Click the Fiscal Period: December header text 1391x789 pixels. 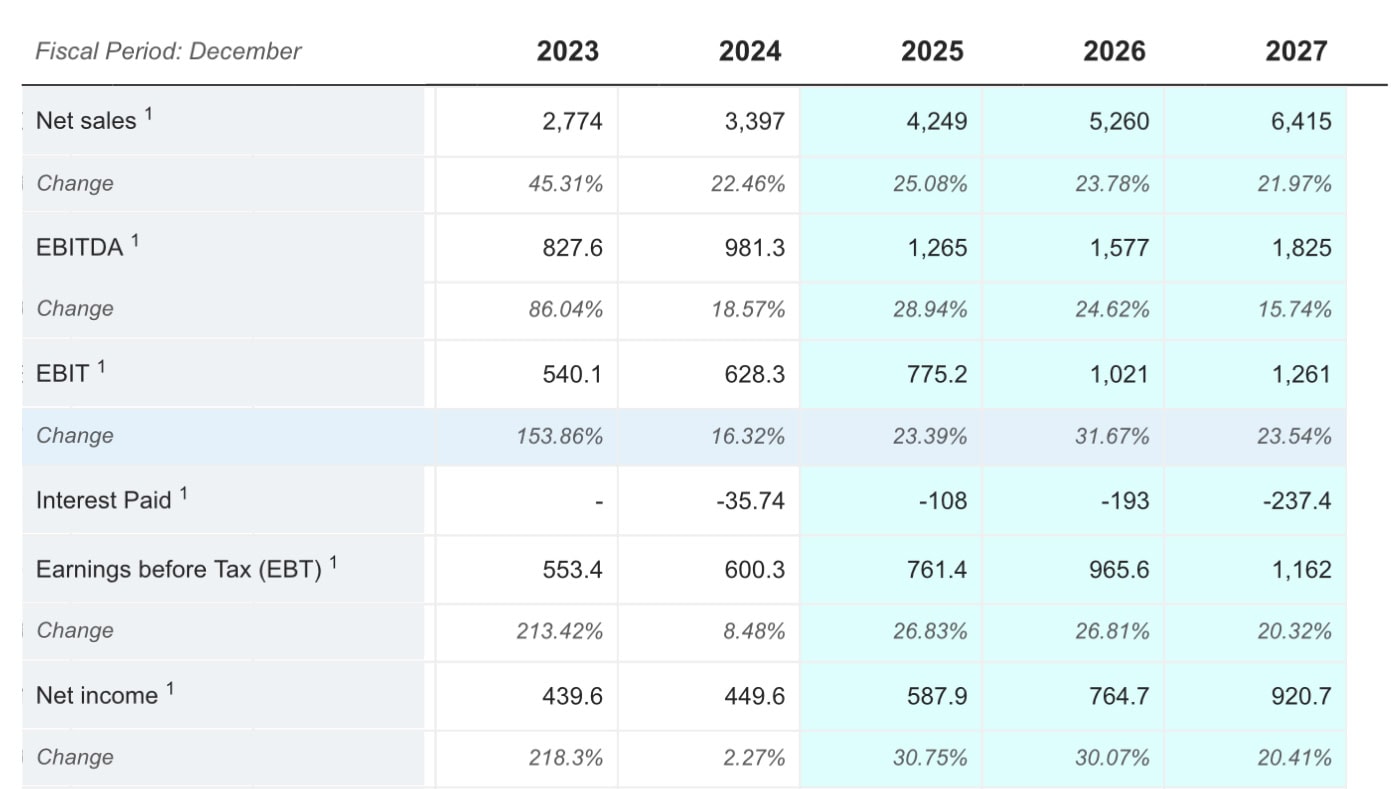click(x=168, y=51)
